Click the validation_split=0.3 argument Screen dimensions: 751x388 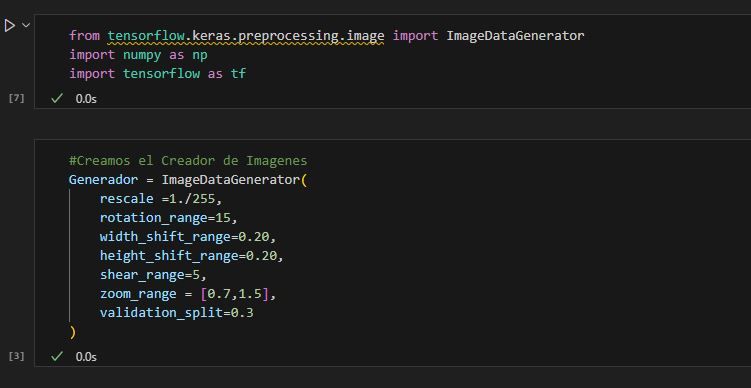coord(176,313)
